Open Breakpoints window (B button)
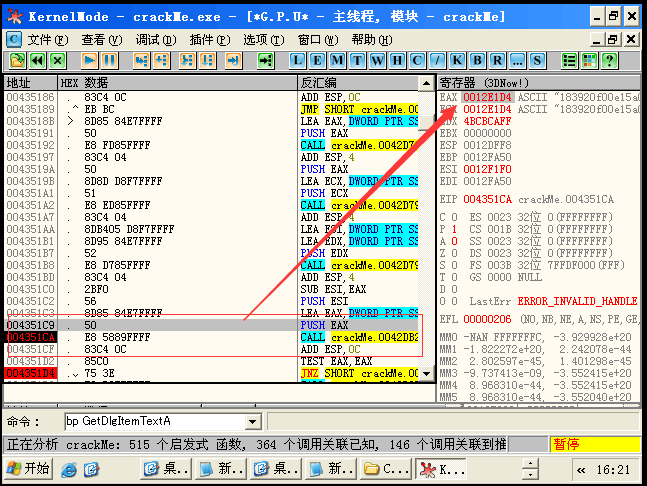The width and height of the screenshot is (647, 486). [x=477, y=61]
